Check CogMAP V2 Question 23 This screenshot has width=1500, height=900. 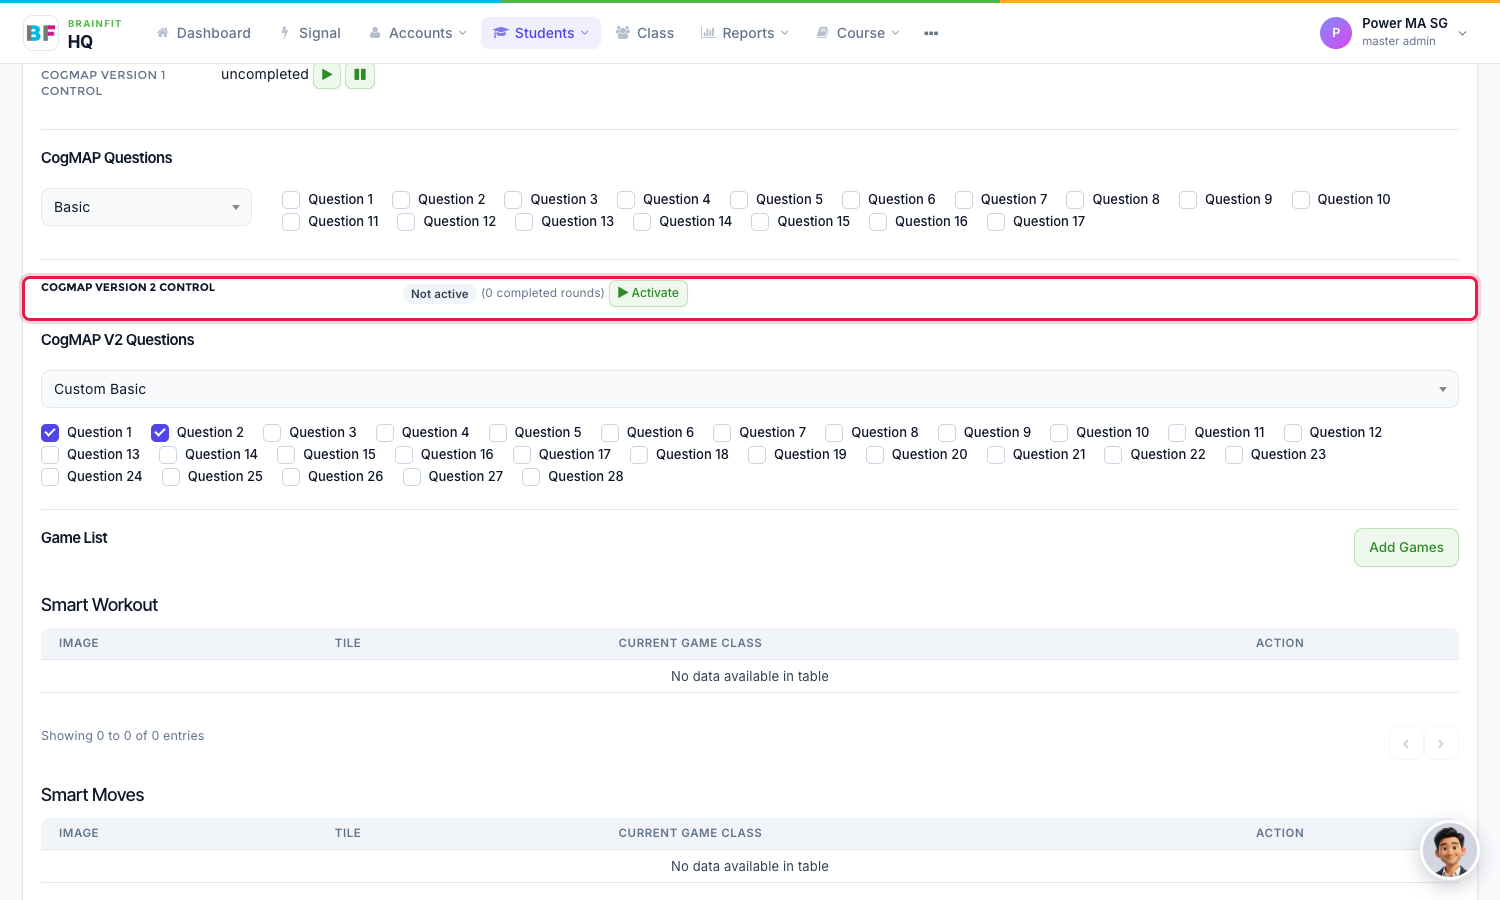click(1234, 455)
